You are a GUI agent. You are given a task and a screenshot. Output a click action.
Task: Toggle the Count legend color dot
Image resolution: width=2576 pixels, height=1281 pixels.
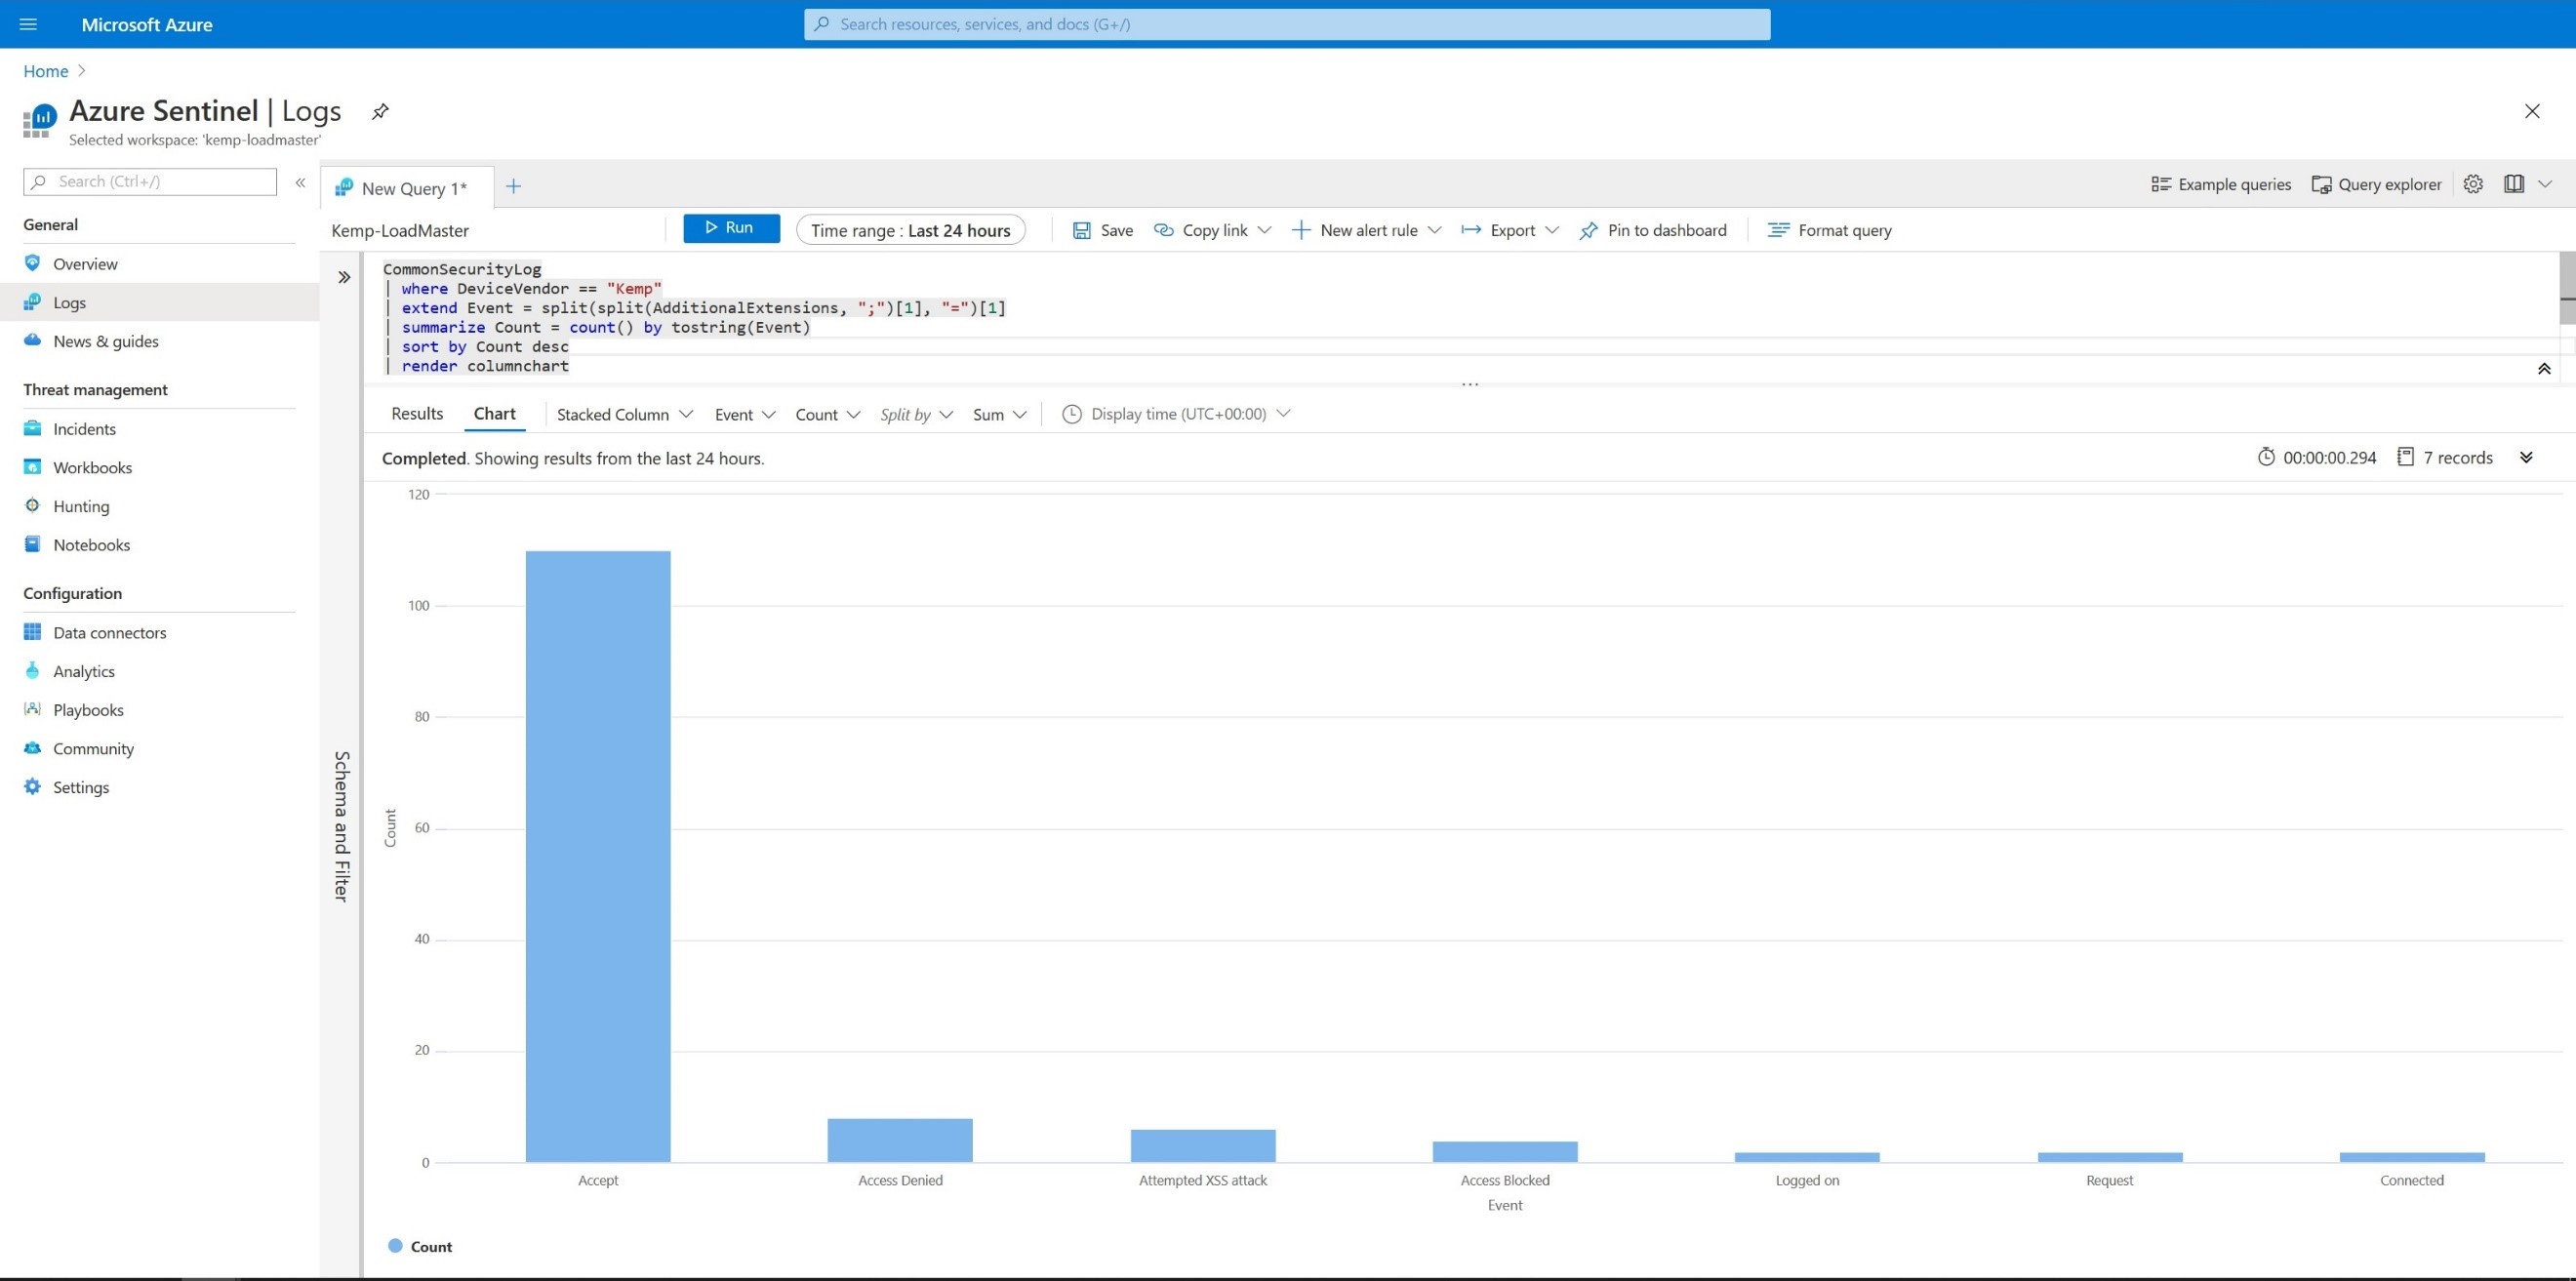point(395,1246)
